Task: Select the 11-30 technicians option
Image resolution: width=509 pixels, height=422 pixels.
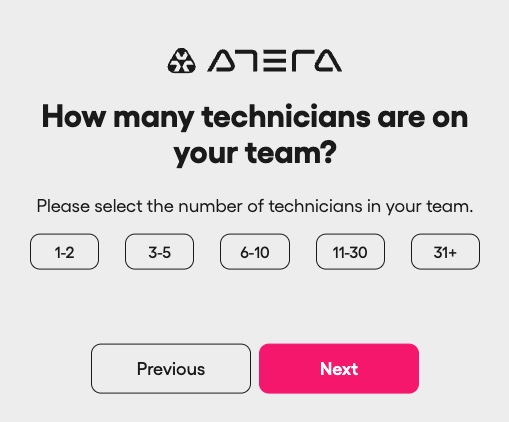Action: point(350,252)
